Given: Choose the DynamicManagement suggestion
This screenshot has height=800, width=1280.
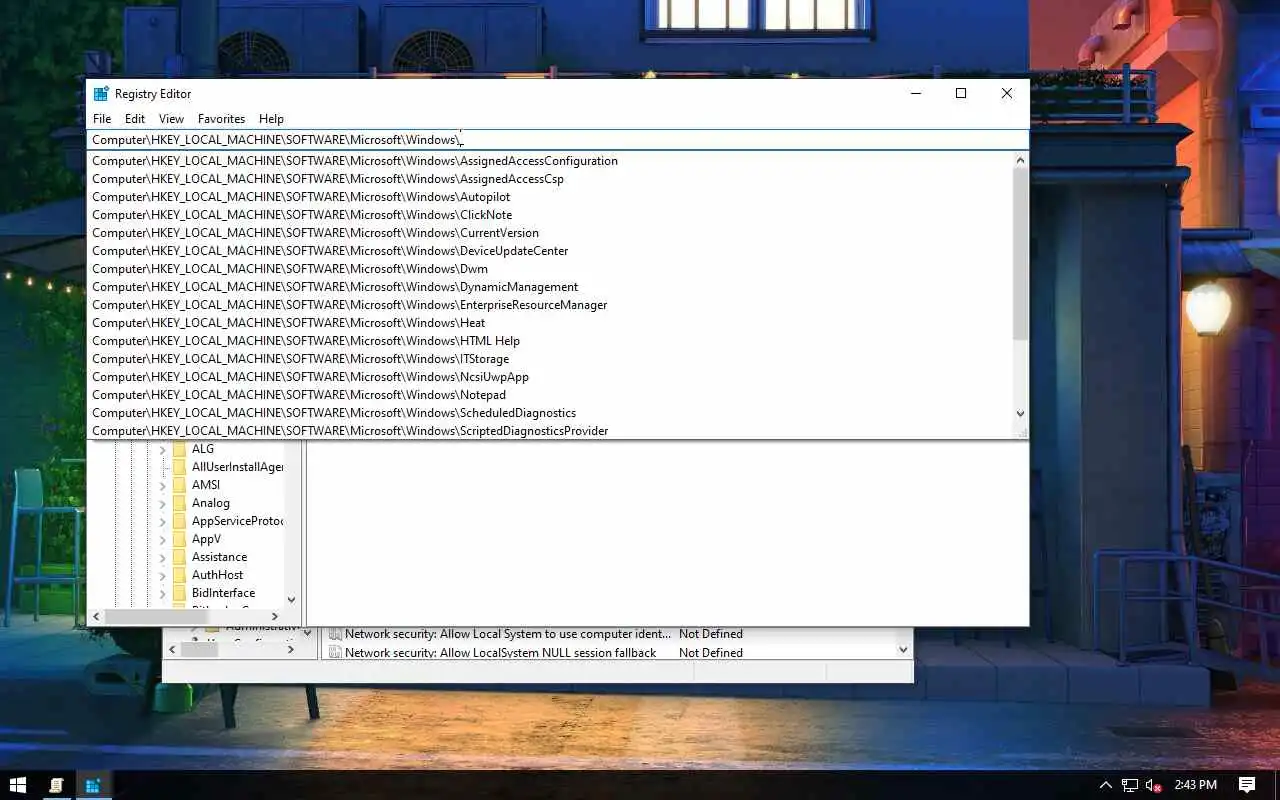Looking at the screenshot, I should (550, 287).
